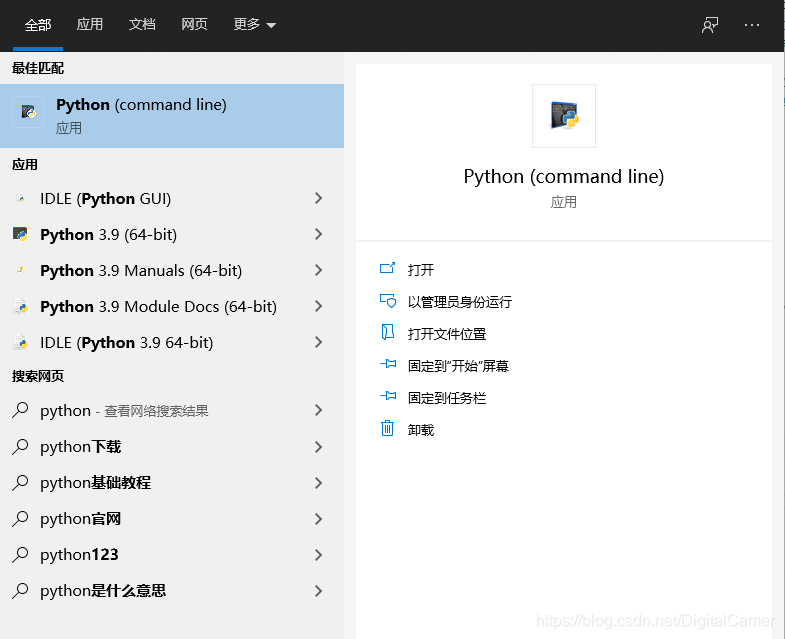Select python123 web suggestion
The image size is (785, 639).
[172, 555]
